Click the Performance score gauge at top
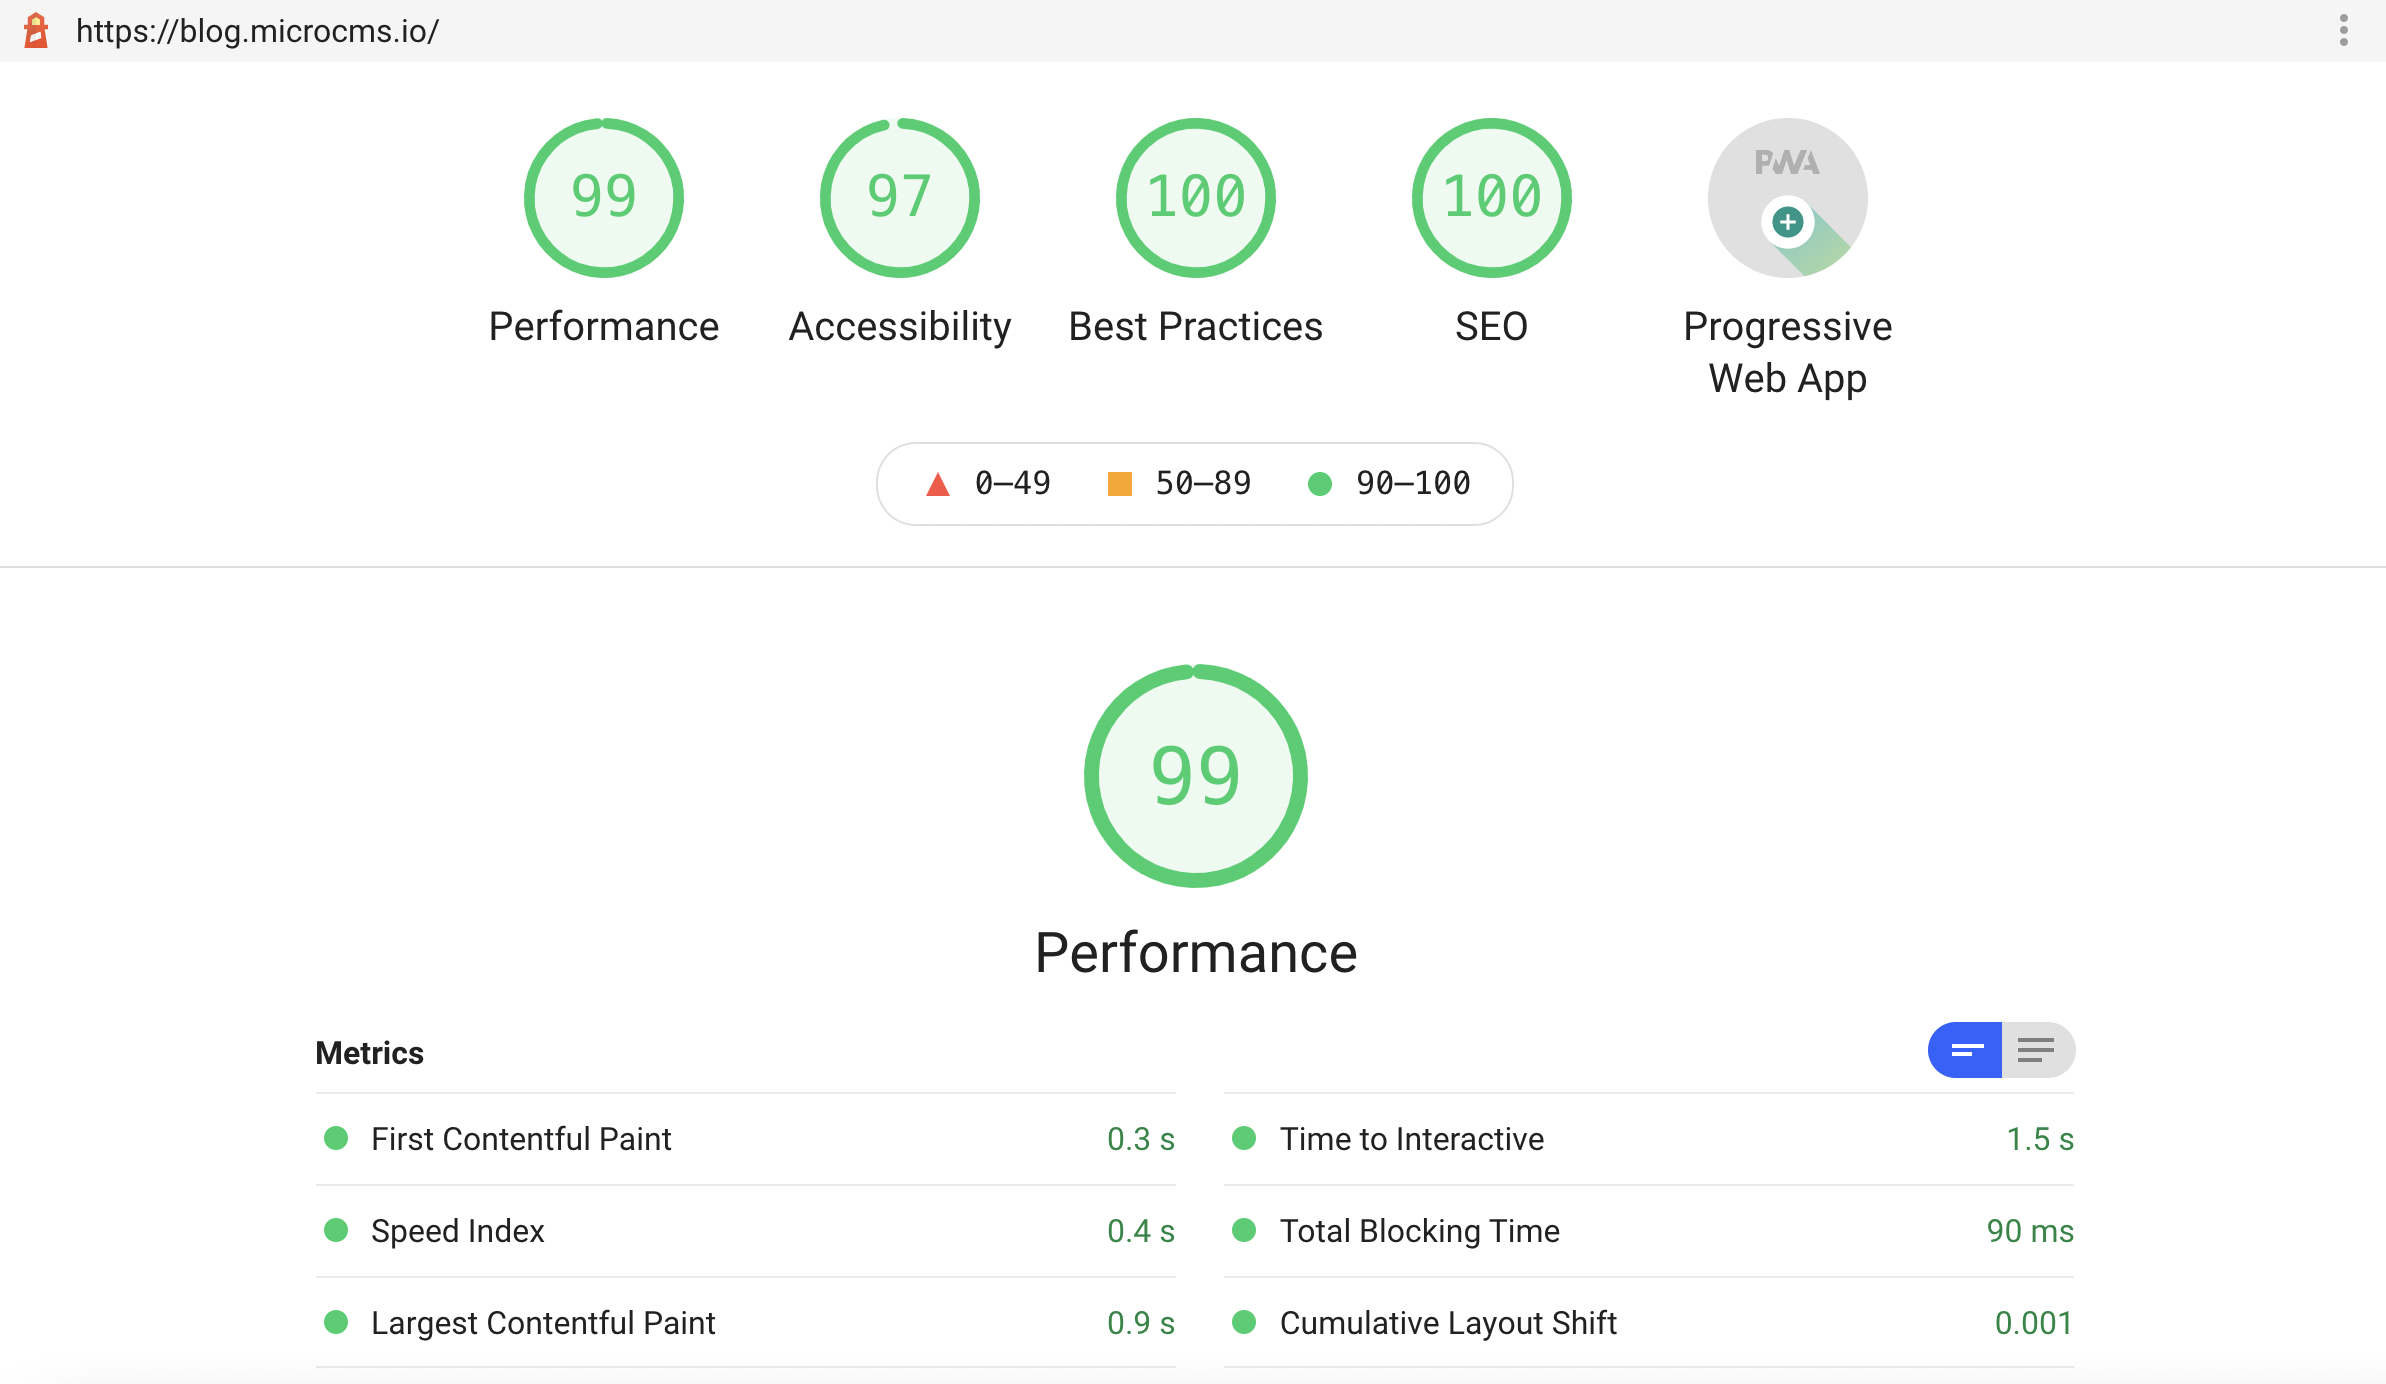Screen dimensions: 2386x1384 [603, 198]
